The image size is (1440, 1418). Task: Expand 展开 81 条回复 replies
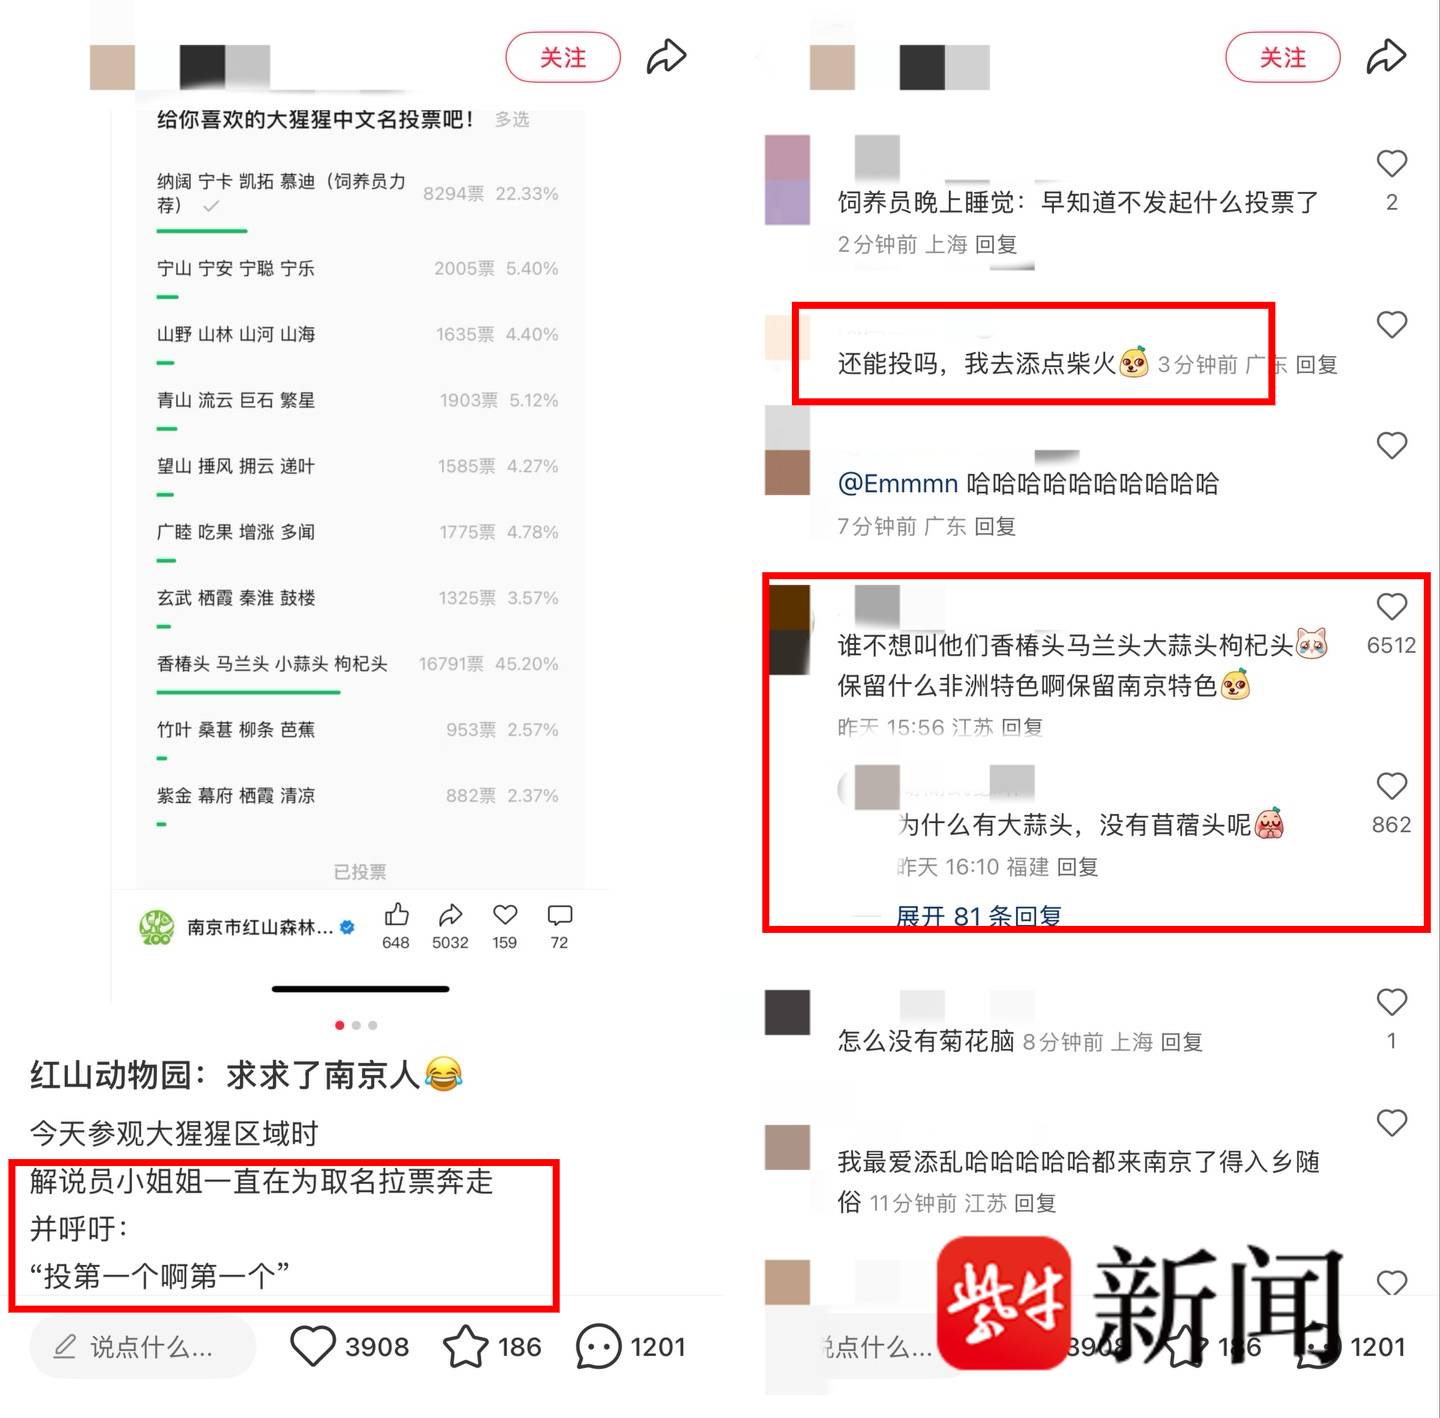(978, 916)
